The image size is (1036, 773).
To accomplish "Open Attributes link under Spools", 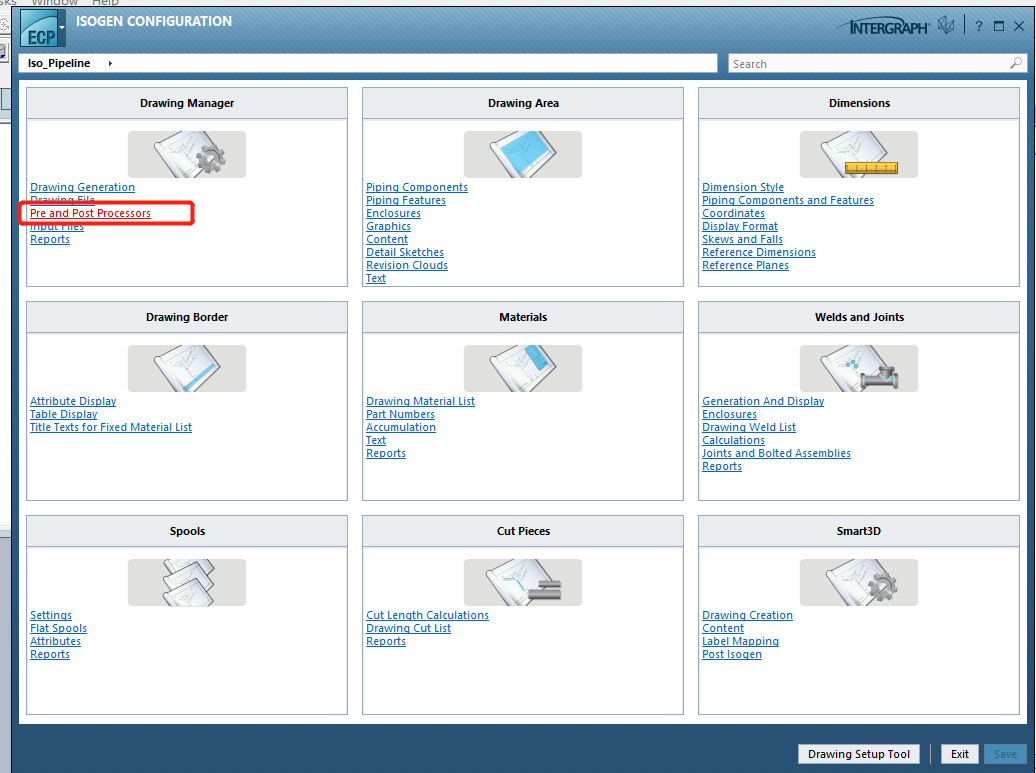I will (56, 642).
